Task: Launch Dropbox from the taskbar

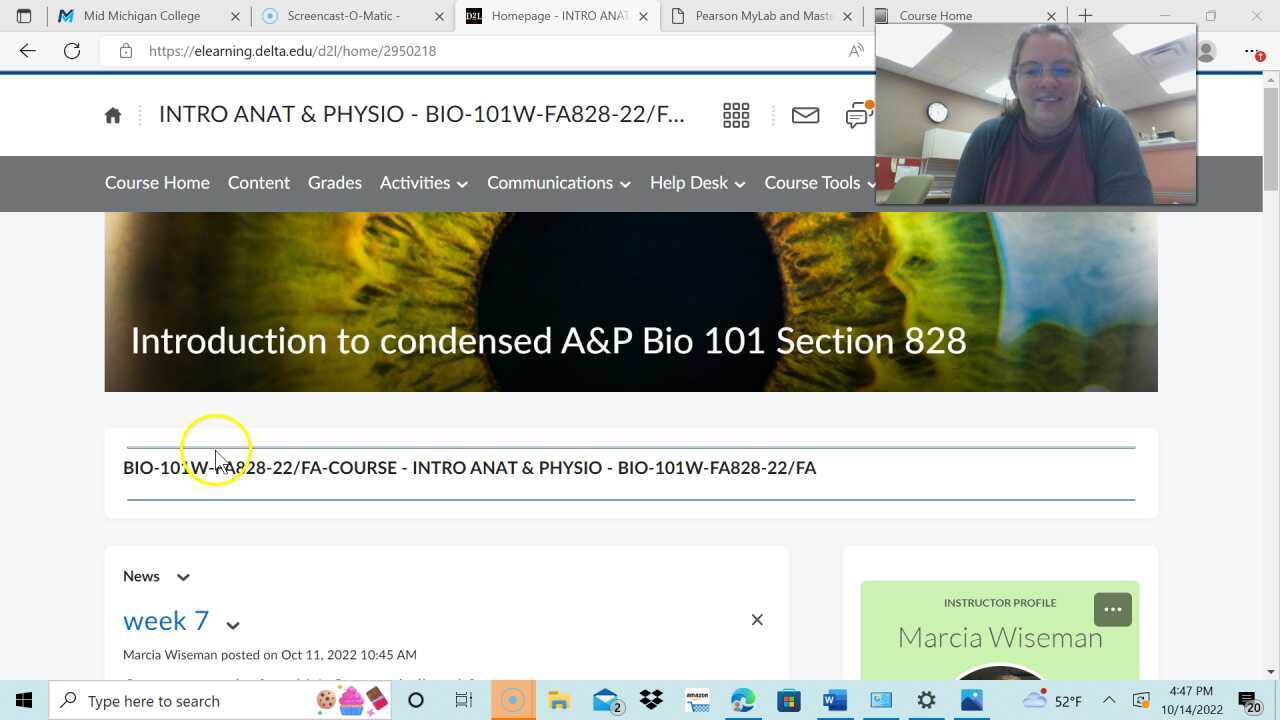Action: pos(651,700)
